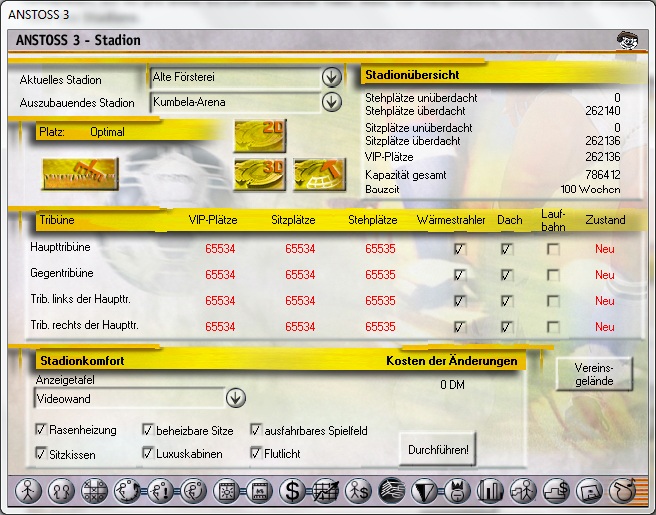Viewport: 656px width, 515px height.
Task: Open the 3D stadium view
Action: click(260, 174)
